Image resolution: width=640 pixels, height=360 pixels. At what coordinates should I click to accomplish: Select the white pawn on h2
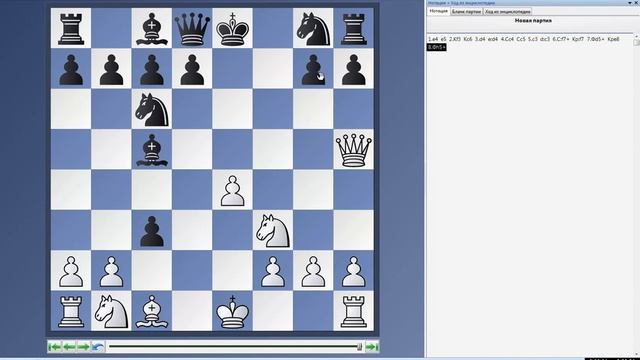pyautogui.click(x=353, y=271)
